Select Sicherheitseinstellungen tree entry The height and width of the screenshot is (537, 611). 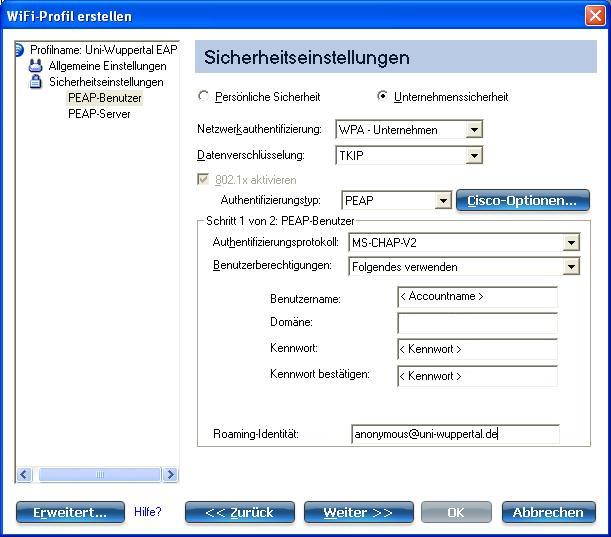[x=106, y=82]
